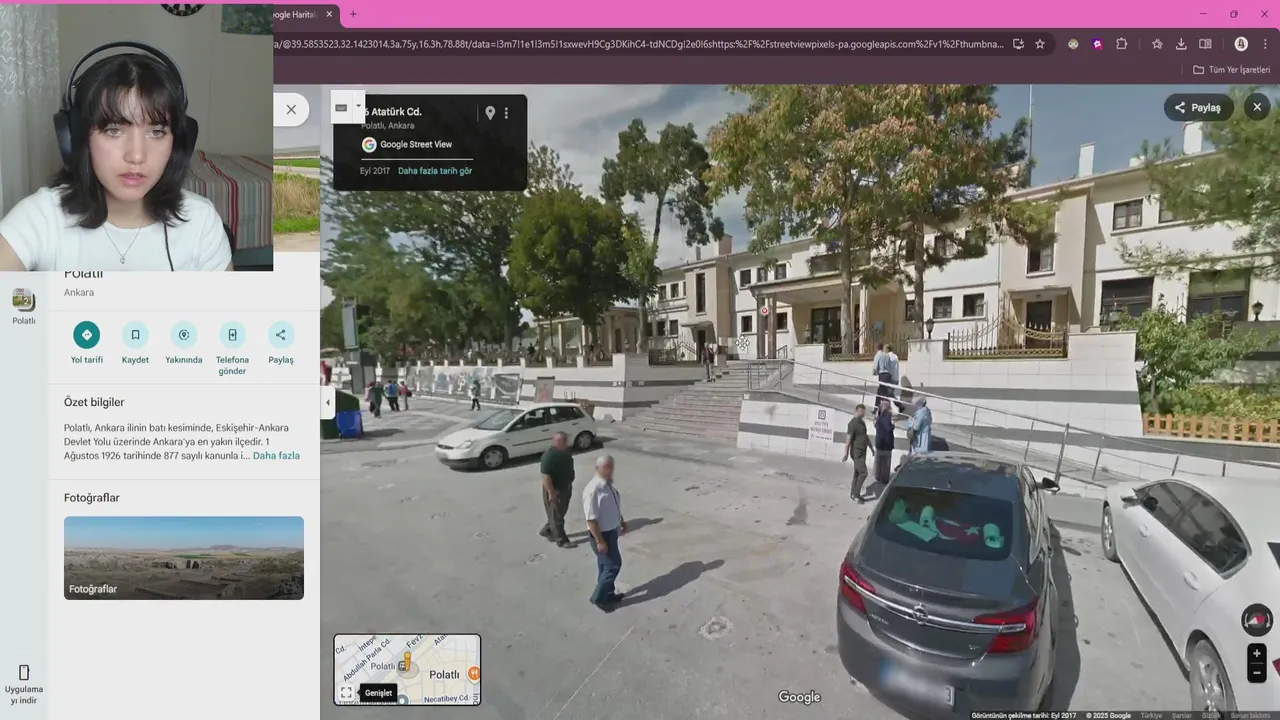The height and width of the screenshot is (720, 1280).
Task: Open a new browser tab
Action: tap(353, 14)
